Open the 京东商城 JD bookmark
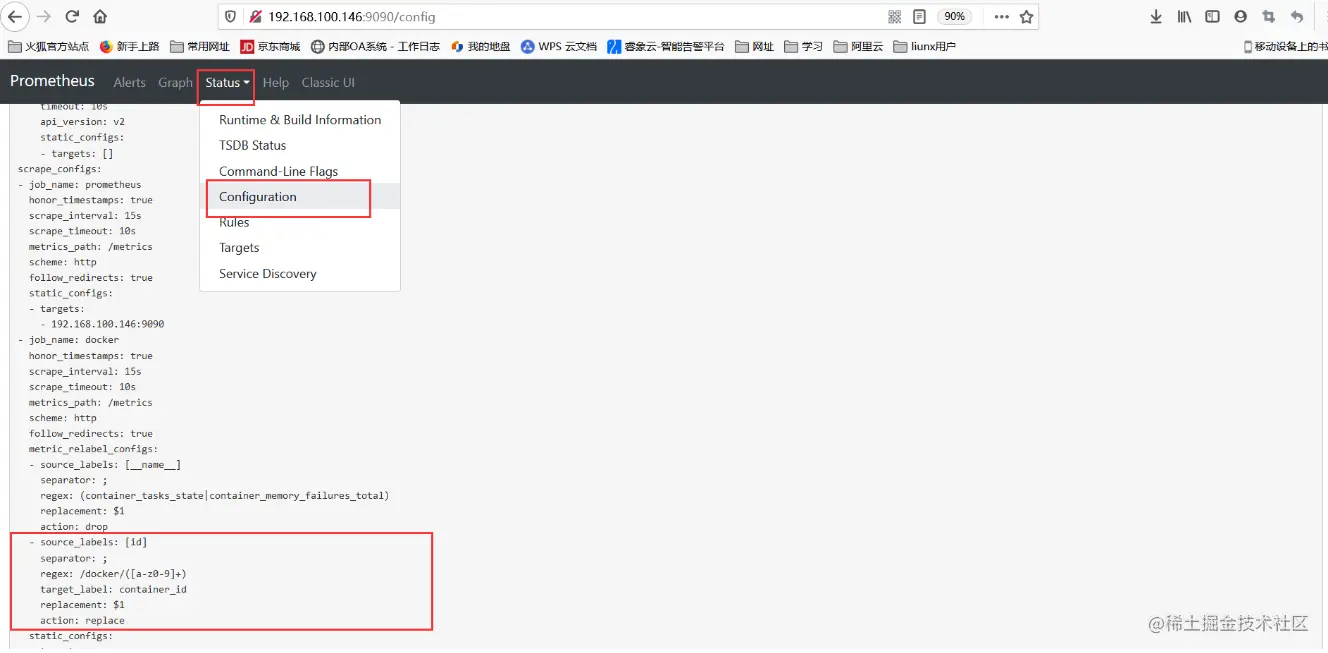Image resolution: width=1328 pixels, height=653 pixels. coord(270,46)
